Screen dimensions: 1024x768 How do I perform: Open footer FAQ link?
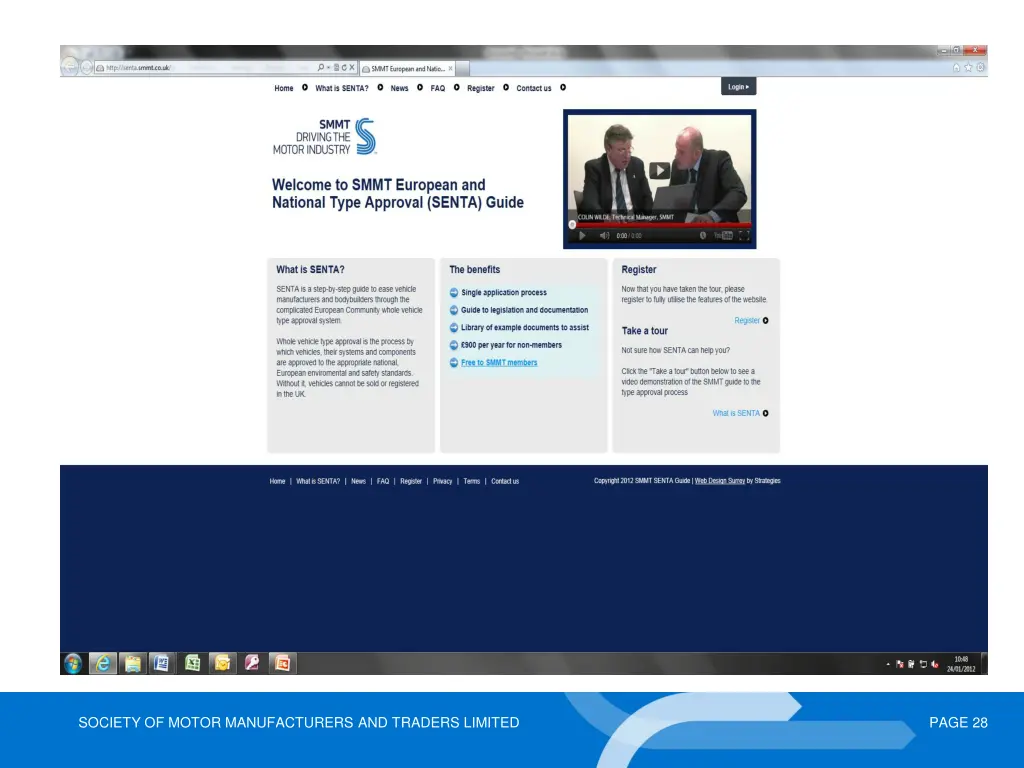(383, 481)
